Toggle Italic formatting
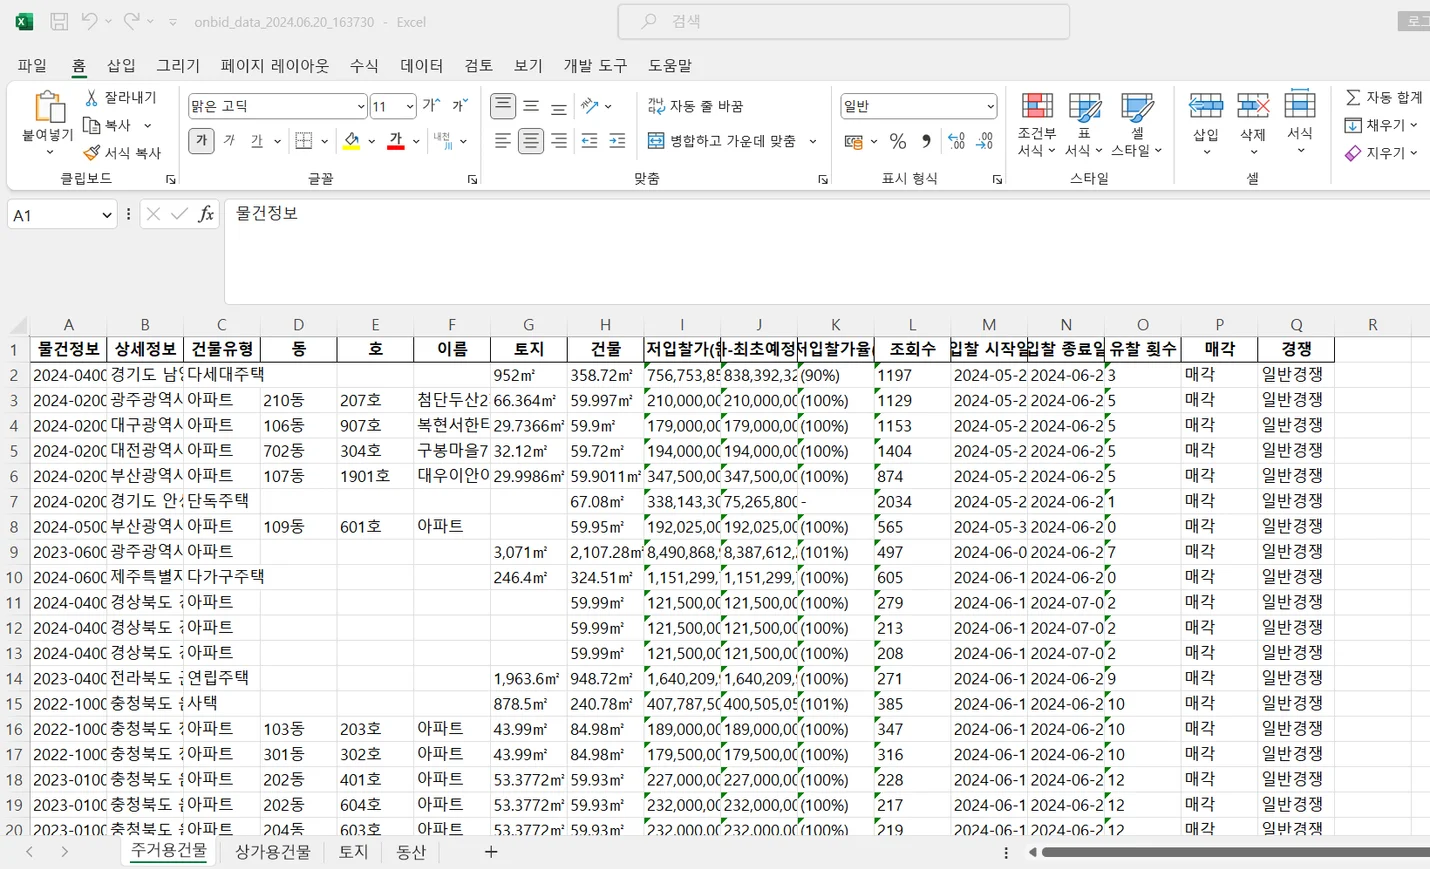The image size is (1430, 869). pos(229,141)
